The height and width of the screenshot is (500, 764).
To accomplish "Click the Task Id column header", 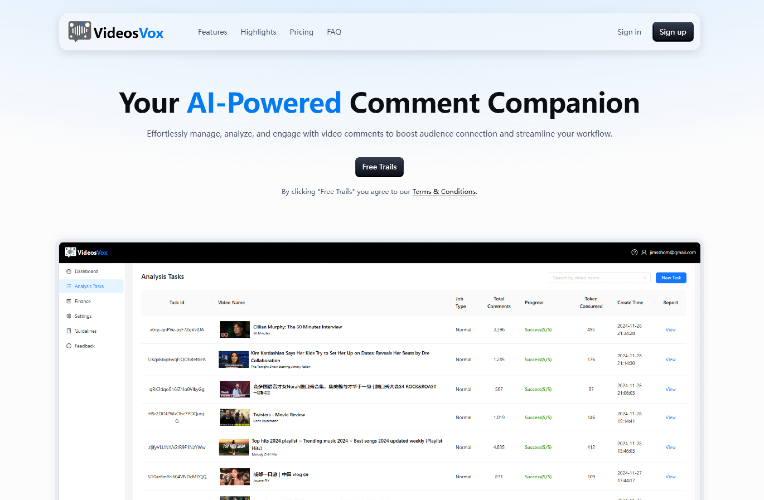I will tap(176, 303).
